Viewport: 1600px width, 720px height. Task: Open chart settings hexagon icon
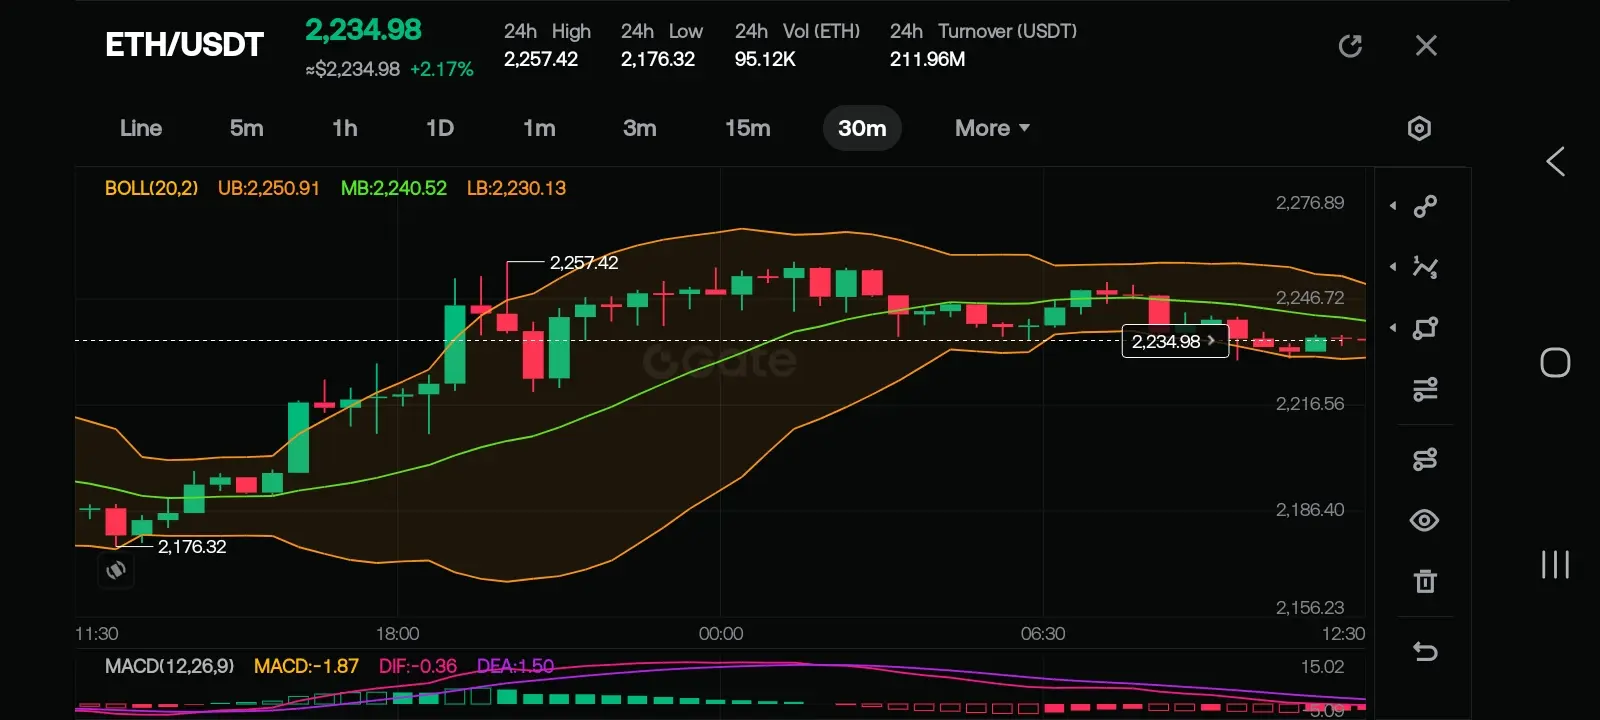pos(1419,128)
